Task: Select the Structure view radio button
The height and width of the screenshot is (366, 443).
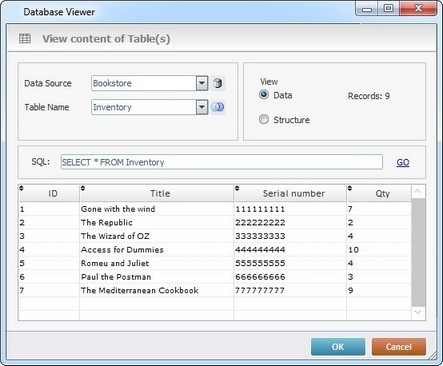Action: [x=264, y=119]
